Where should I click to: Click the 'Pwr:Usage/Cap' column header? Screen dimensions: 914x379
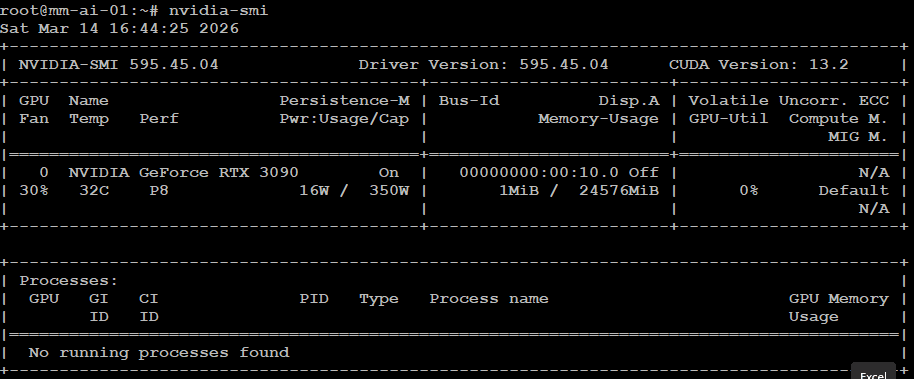point(344,119)
